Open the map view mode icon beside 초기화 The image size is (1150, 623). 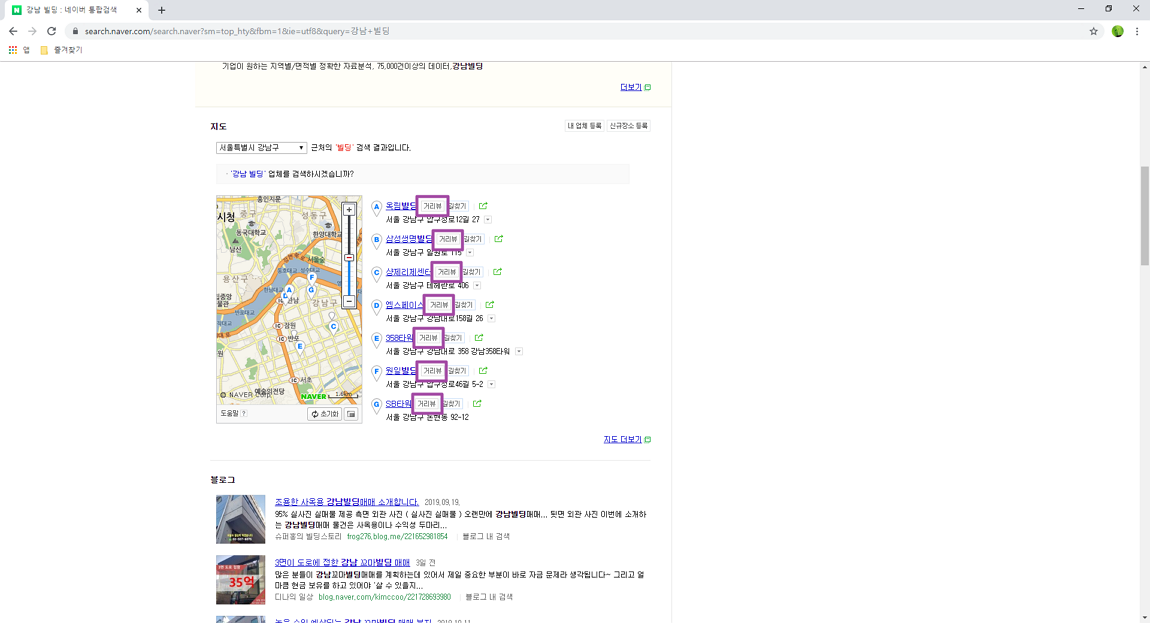click(351, 414)
